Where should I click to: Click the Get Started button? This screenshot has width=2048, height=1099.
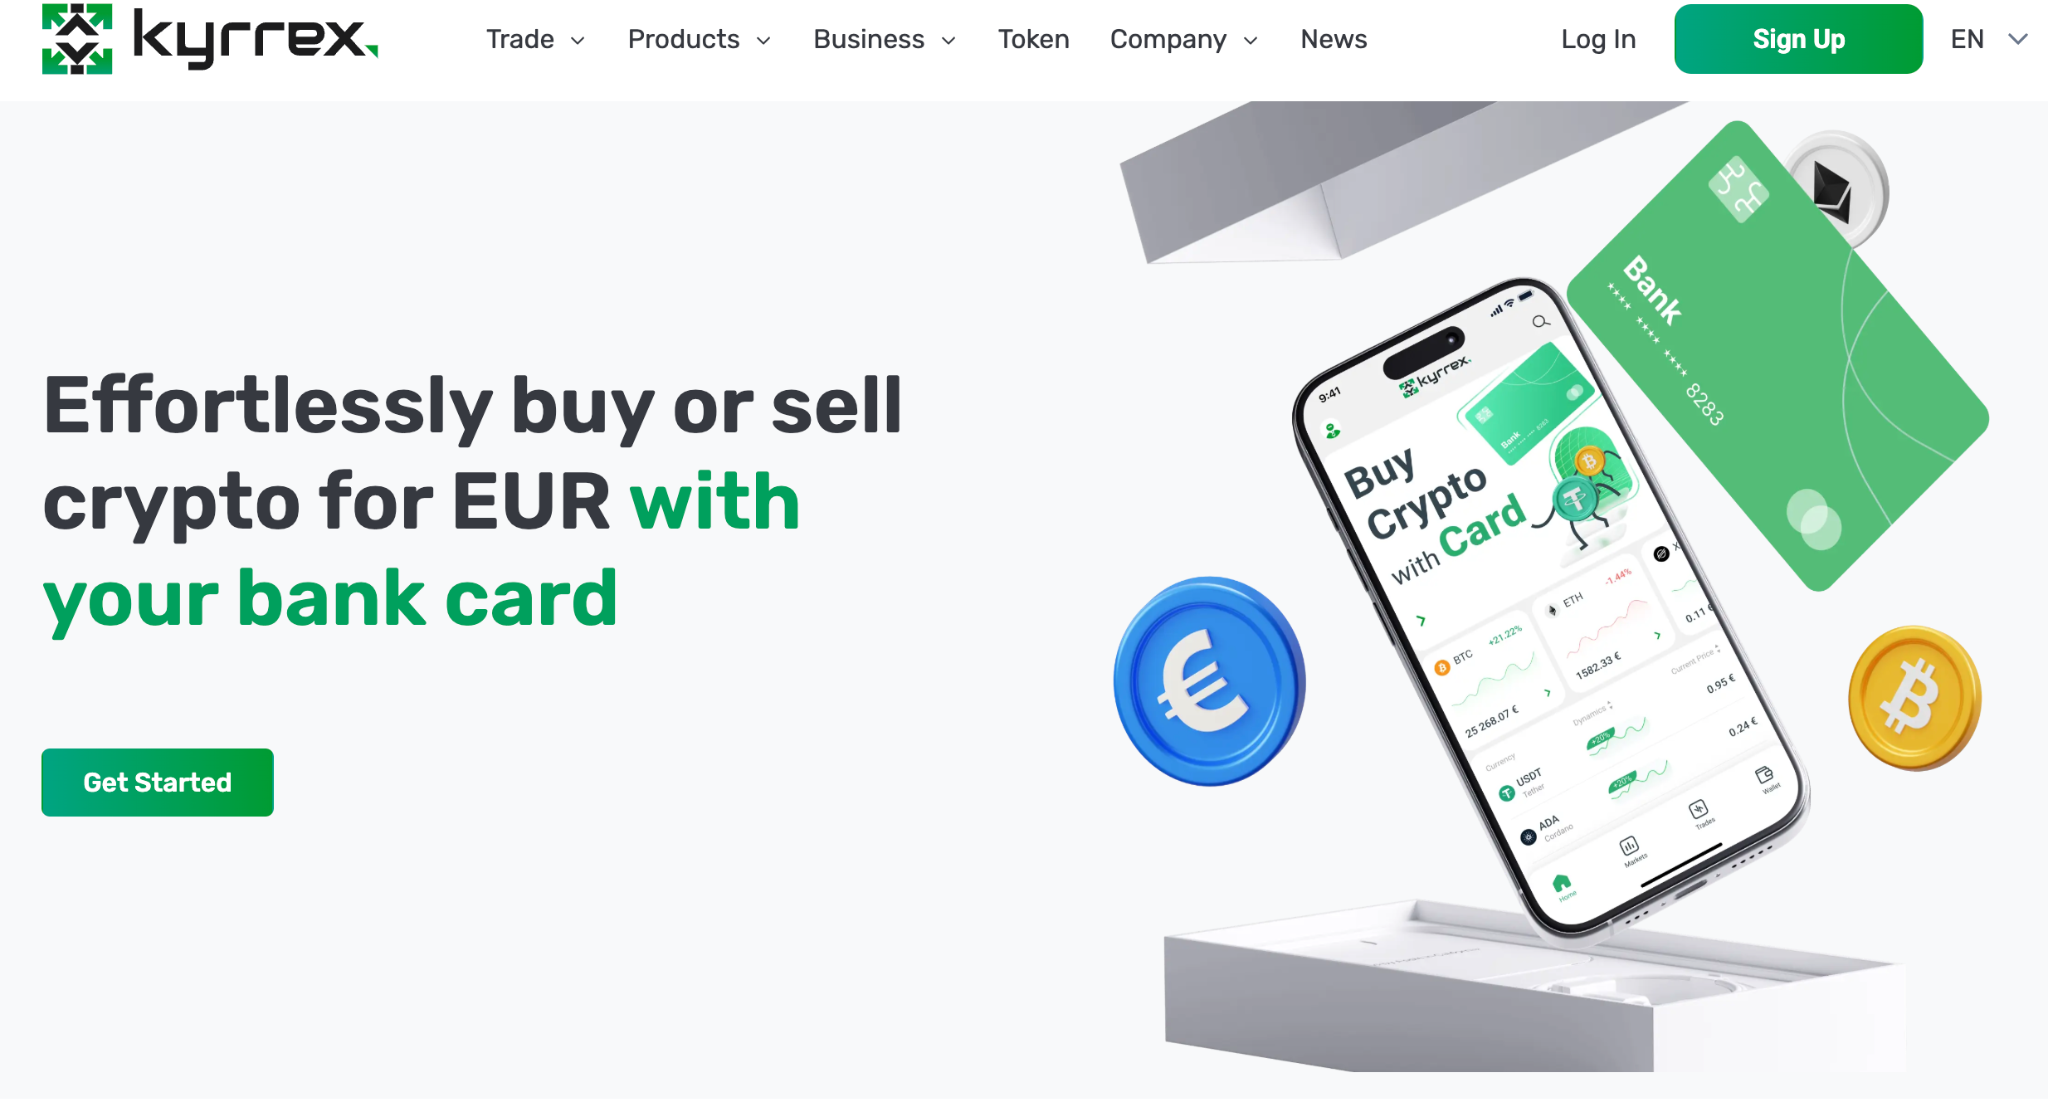pos(157,782)
